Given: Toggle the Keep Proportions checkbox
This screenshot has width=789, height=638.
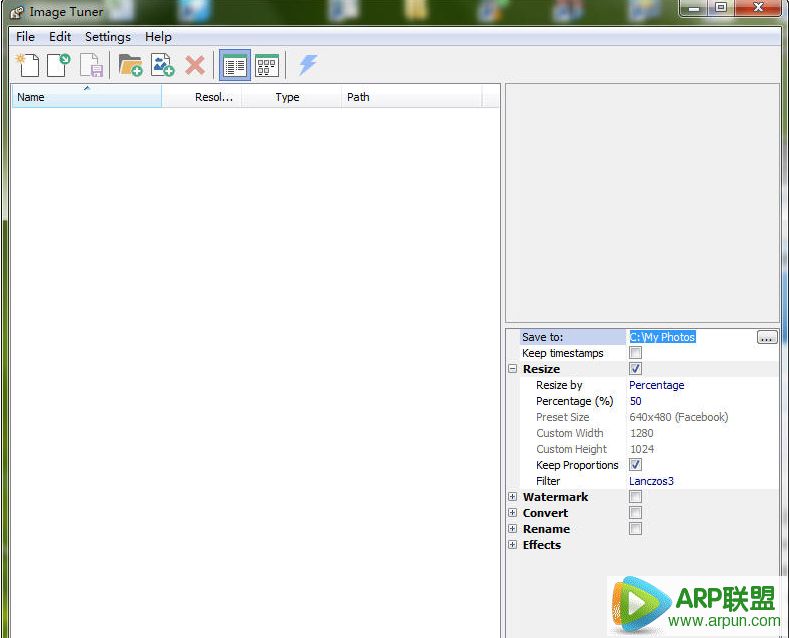Looking at the screenshot, I should point(636,464).
